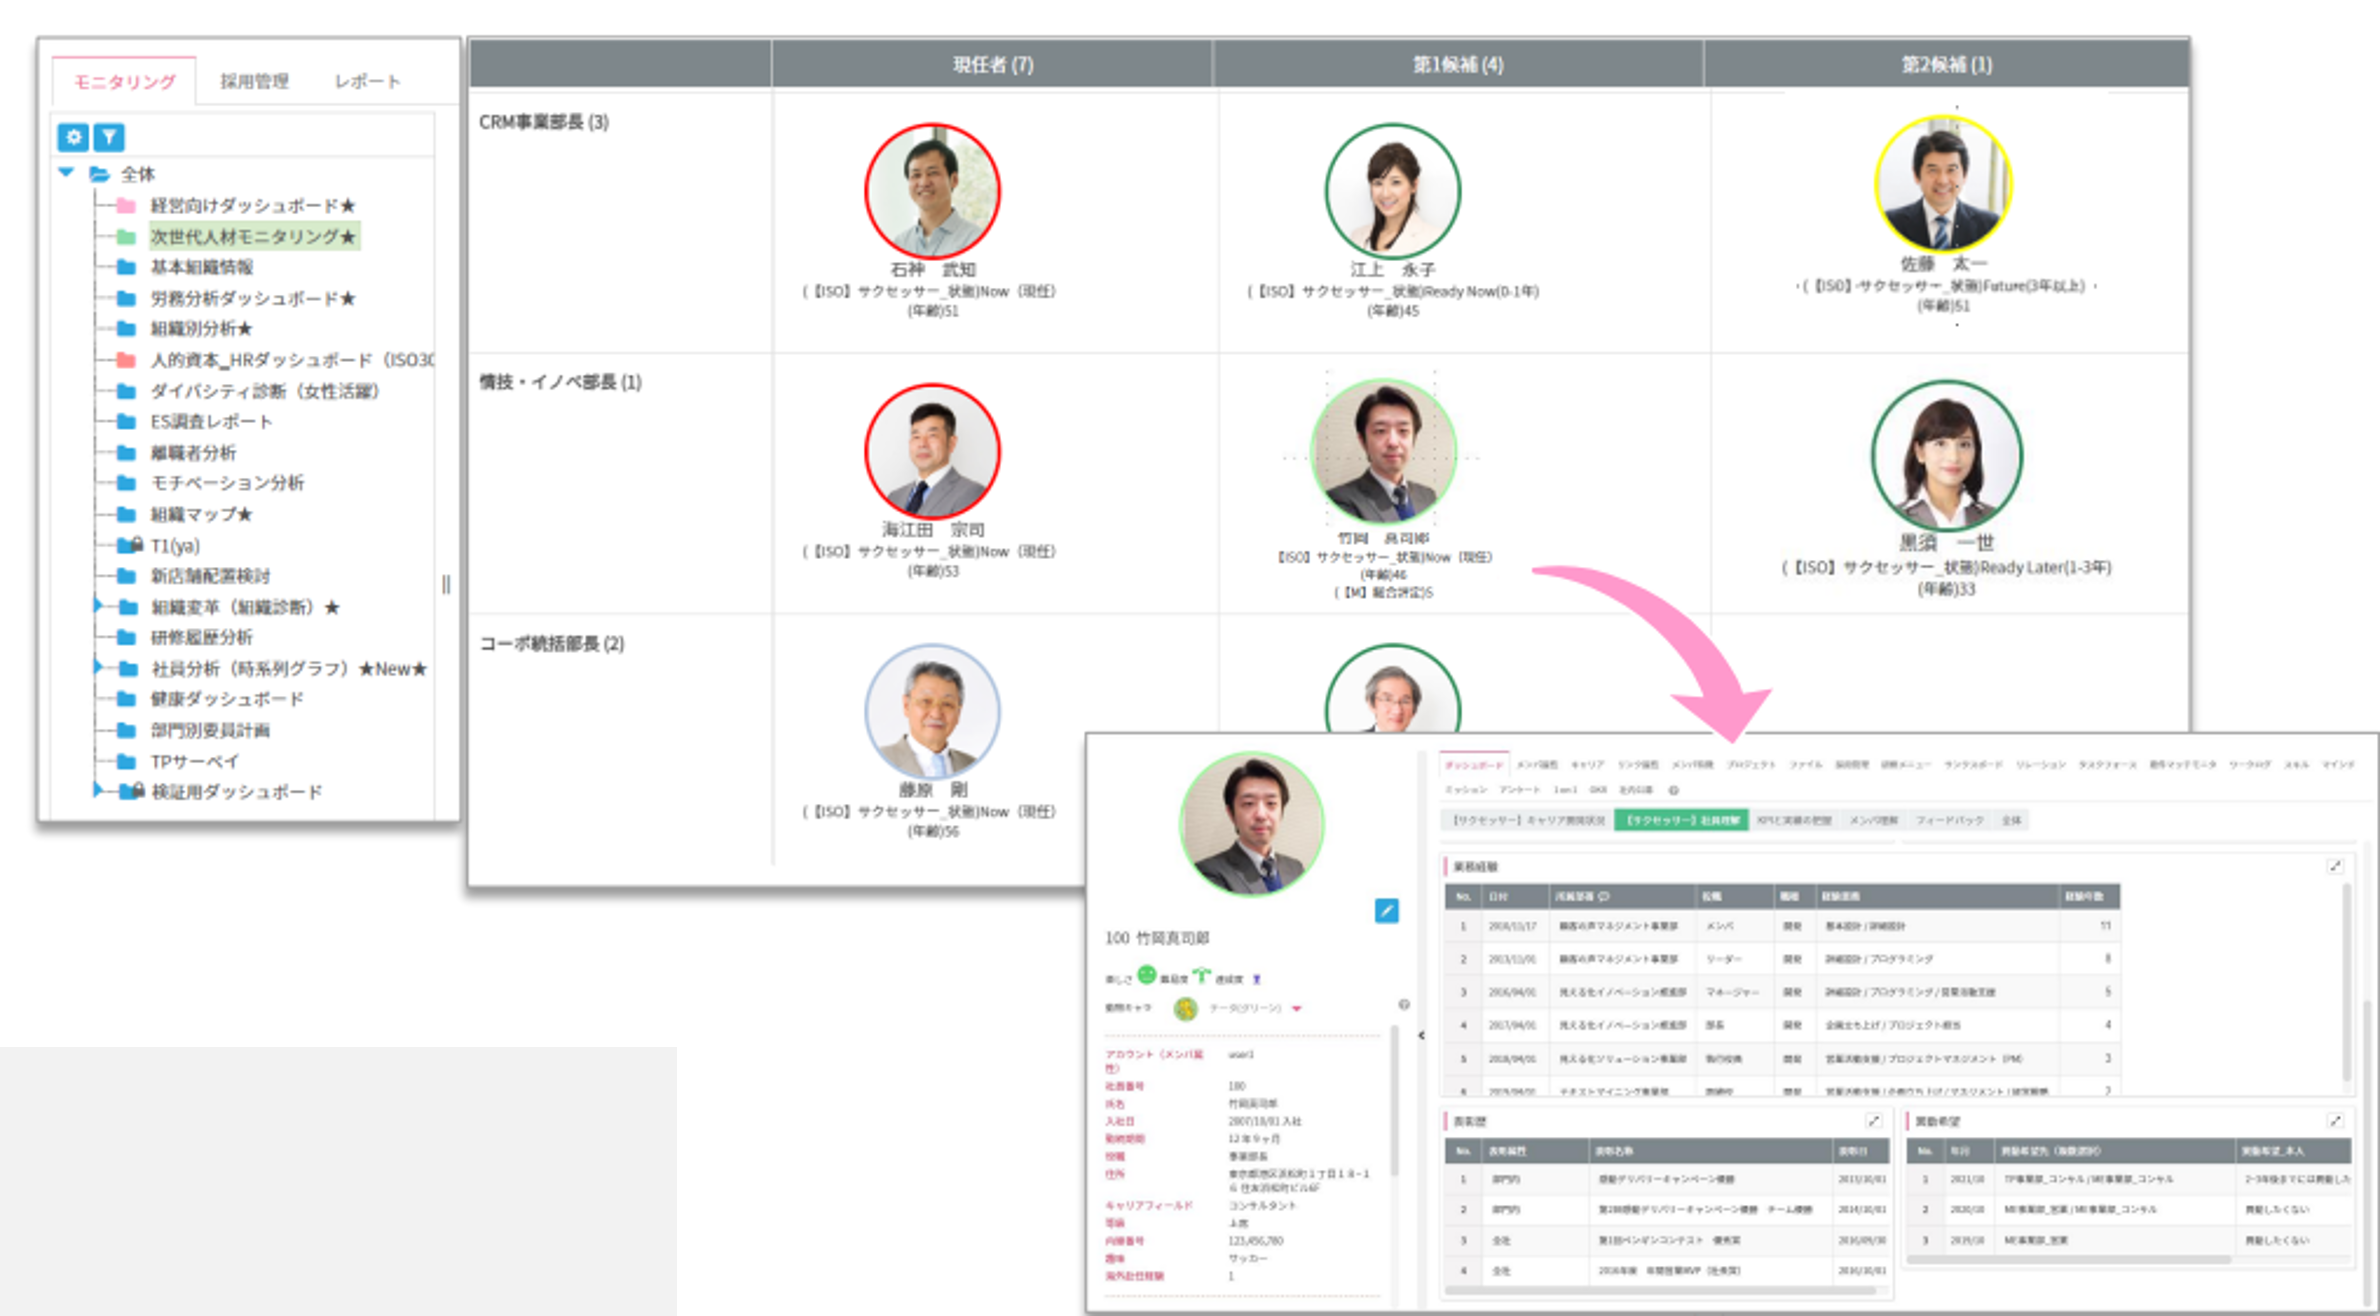
Task: Switch to the レポート tab
Action: [x=367, y=81]
